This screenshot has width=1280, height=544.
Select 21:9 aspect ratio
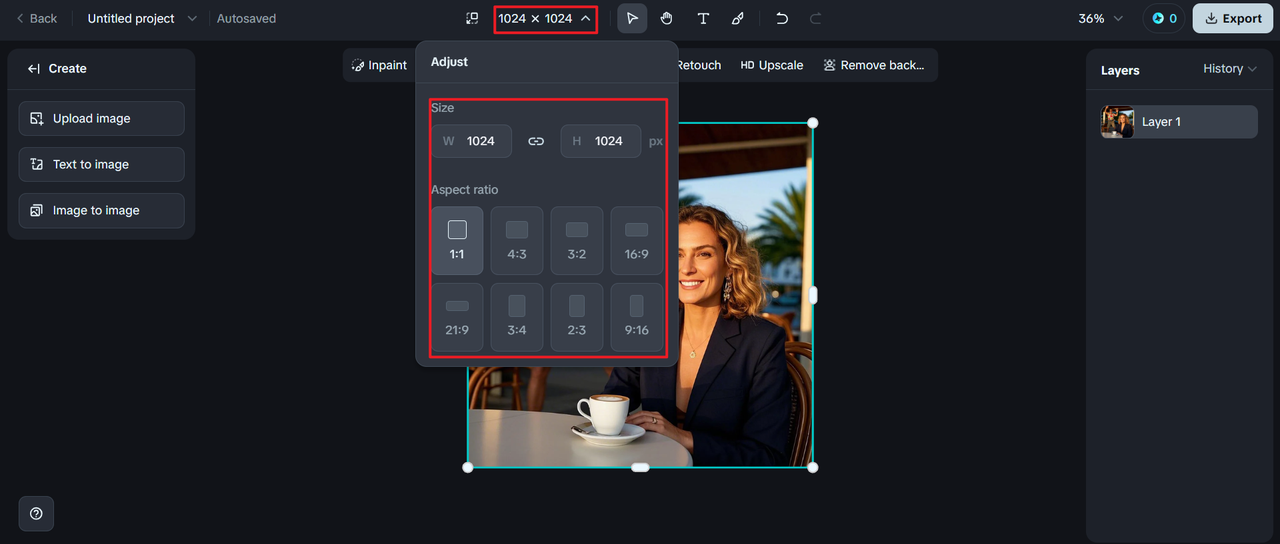tap(457, 317)
